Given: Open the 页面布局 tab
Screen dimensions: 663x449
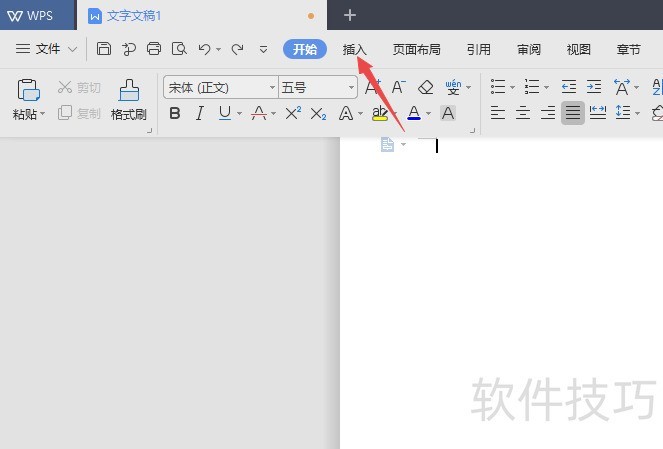Looking at the screenshot, I should 416,49.
